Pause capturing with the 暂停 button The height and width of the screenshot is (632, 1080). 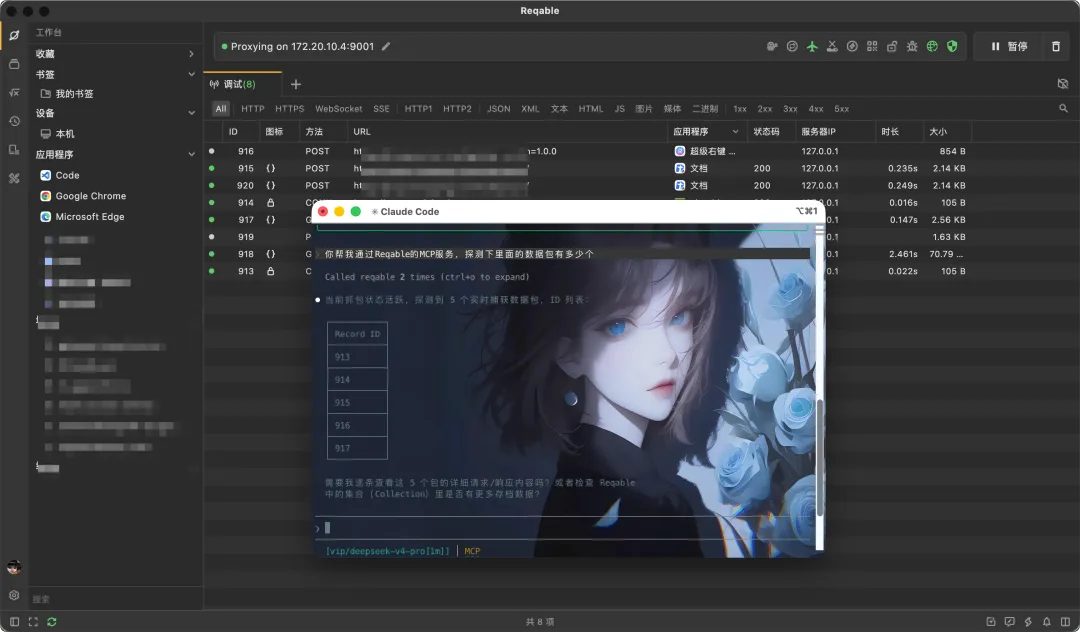(1009, 46)
